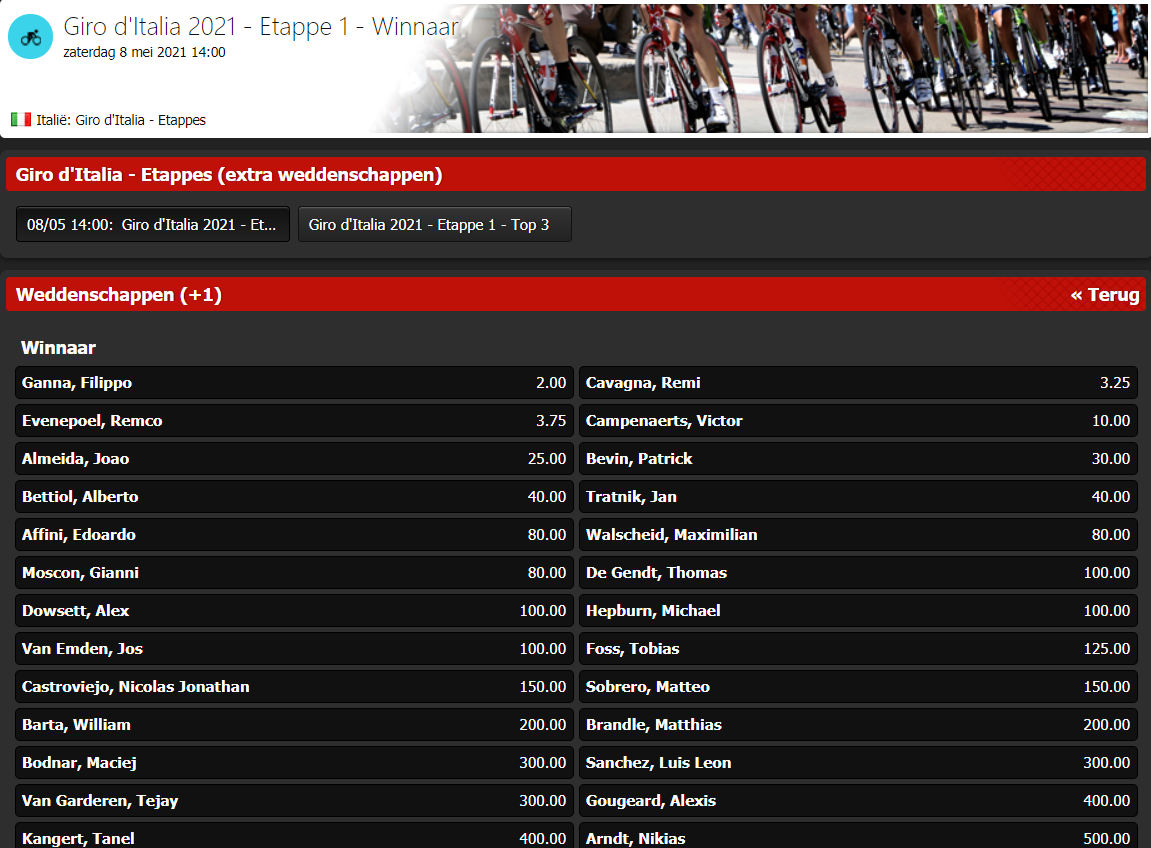Pick Evenepoel, Remco at 3.75
Image resolution: width=1151 pixels, height=848 pixels.
tap(294, 421)
